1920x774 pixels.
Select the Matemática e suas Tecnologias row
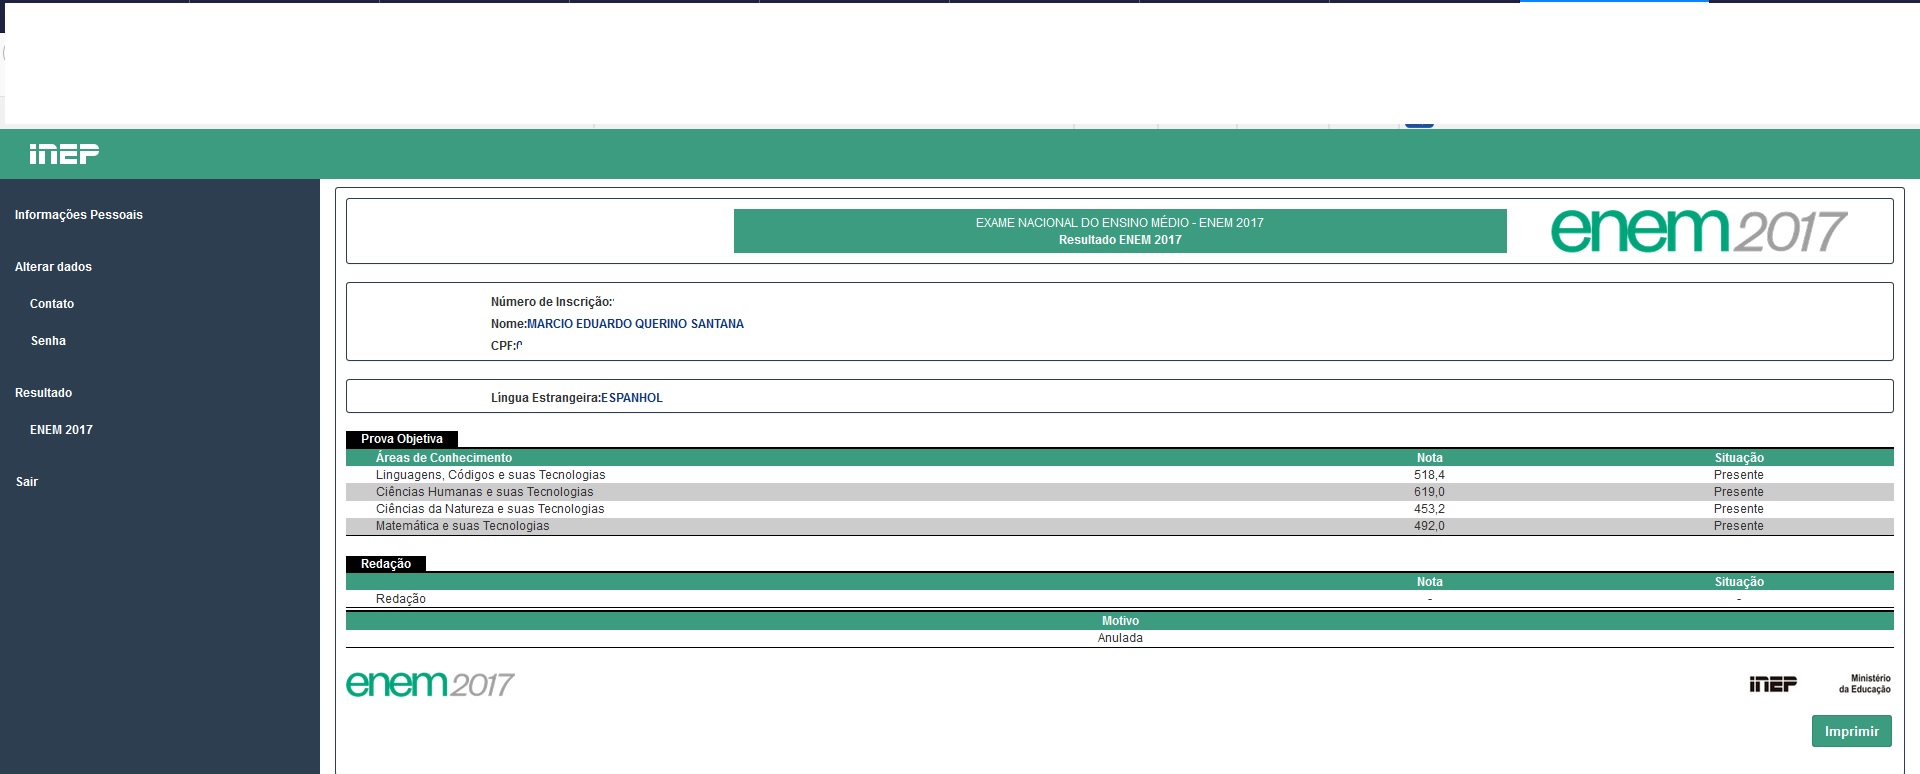pyautogui.click(x=462, y=526)
